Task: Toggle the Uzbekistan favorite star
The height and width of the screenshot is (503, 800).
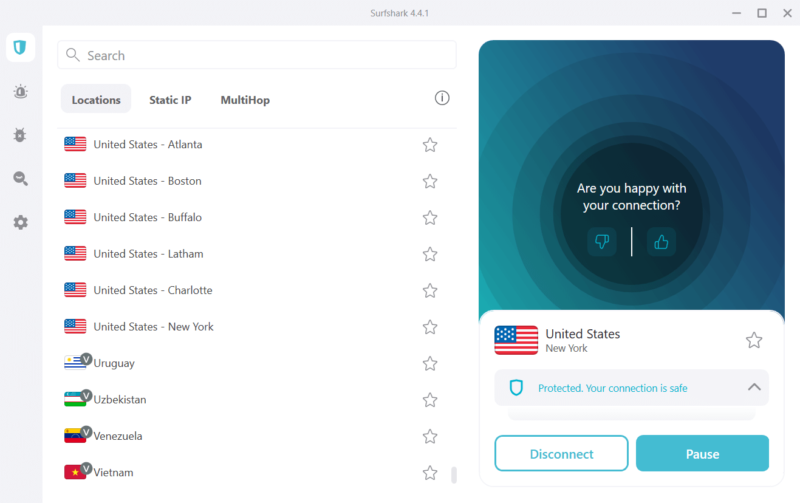Action: pyautogui.click(x=430, y=400)
